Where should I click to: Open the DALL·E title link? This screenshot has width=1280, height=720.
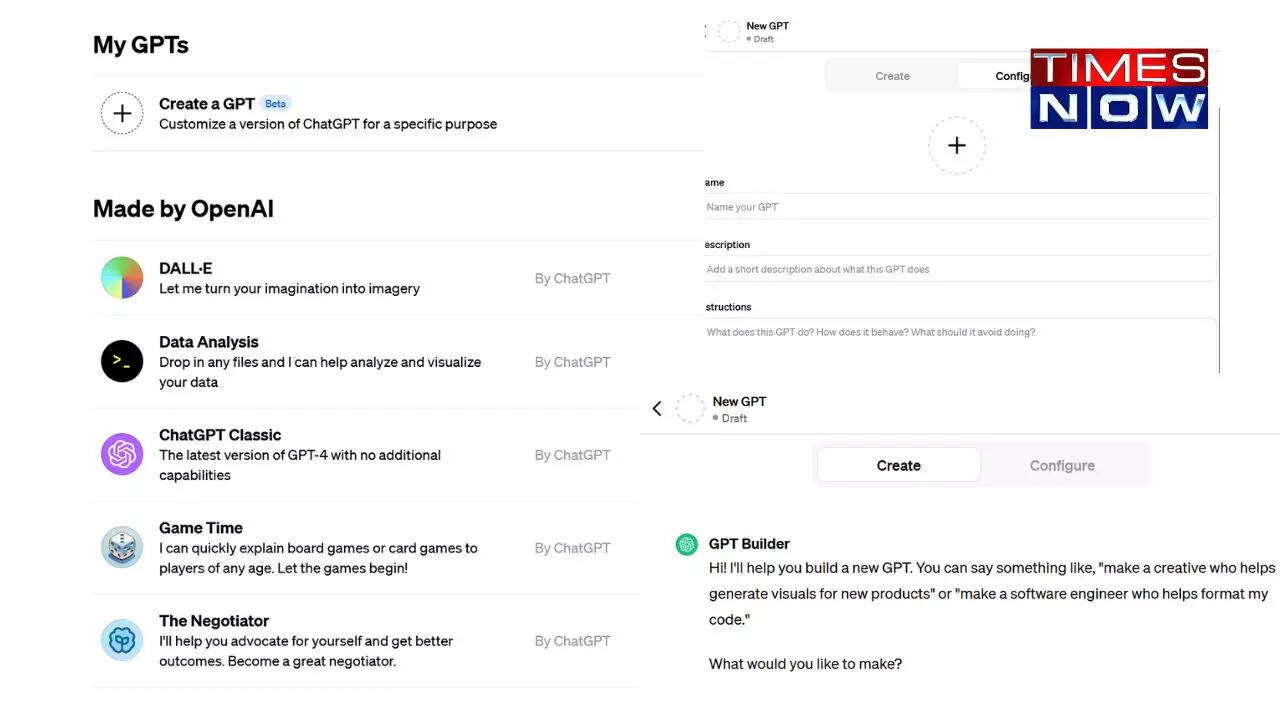click(185, 268)
